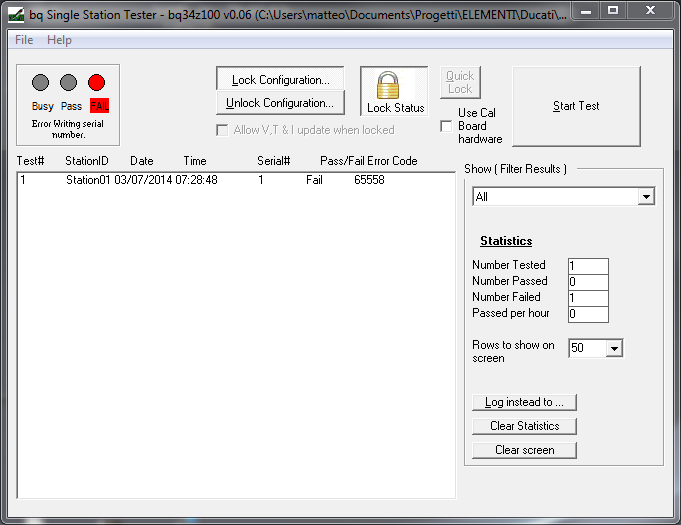Click the Serial# column header
This screenshot has width=681, height=525.
click(x=274, y=161)
